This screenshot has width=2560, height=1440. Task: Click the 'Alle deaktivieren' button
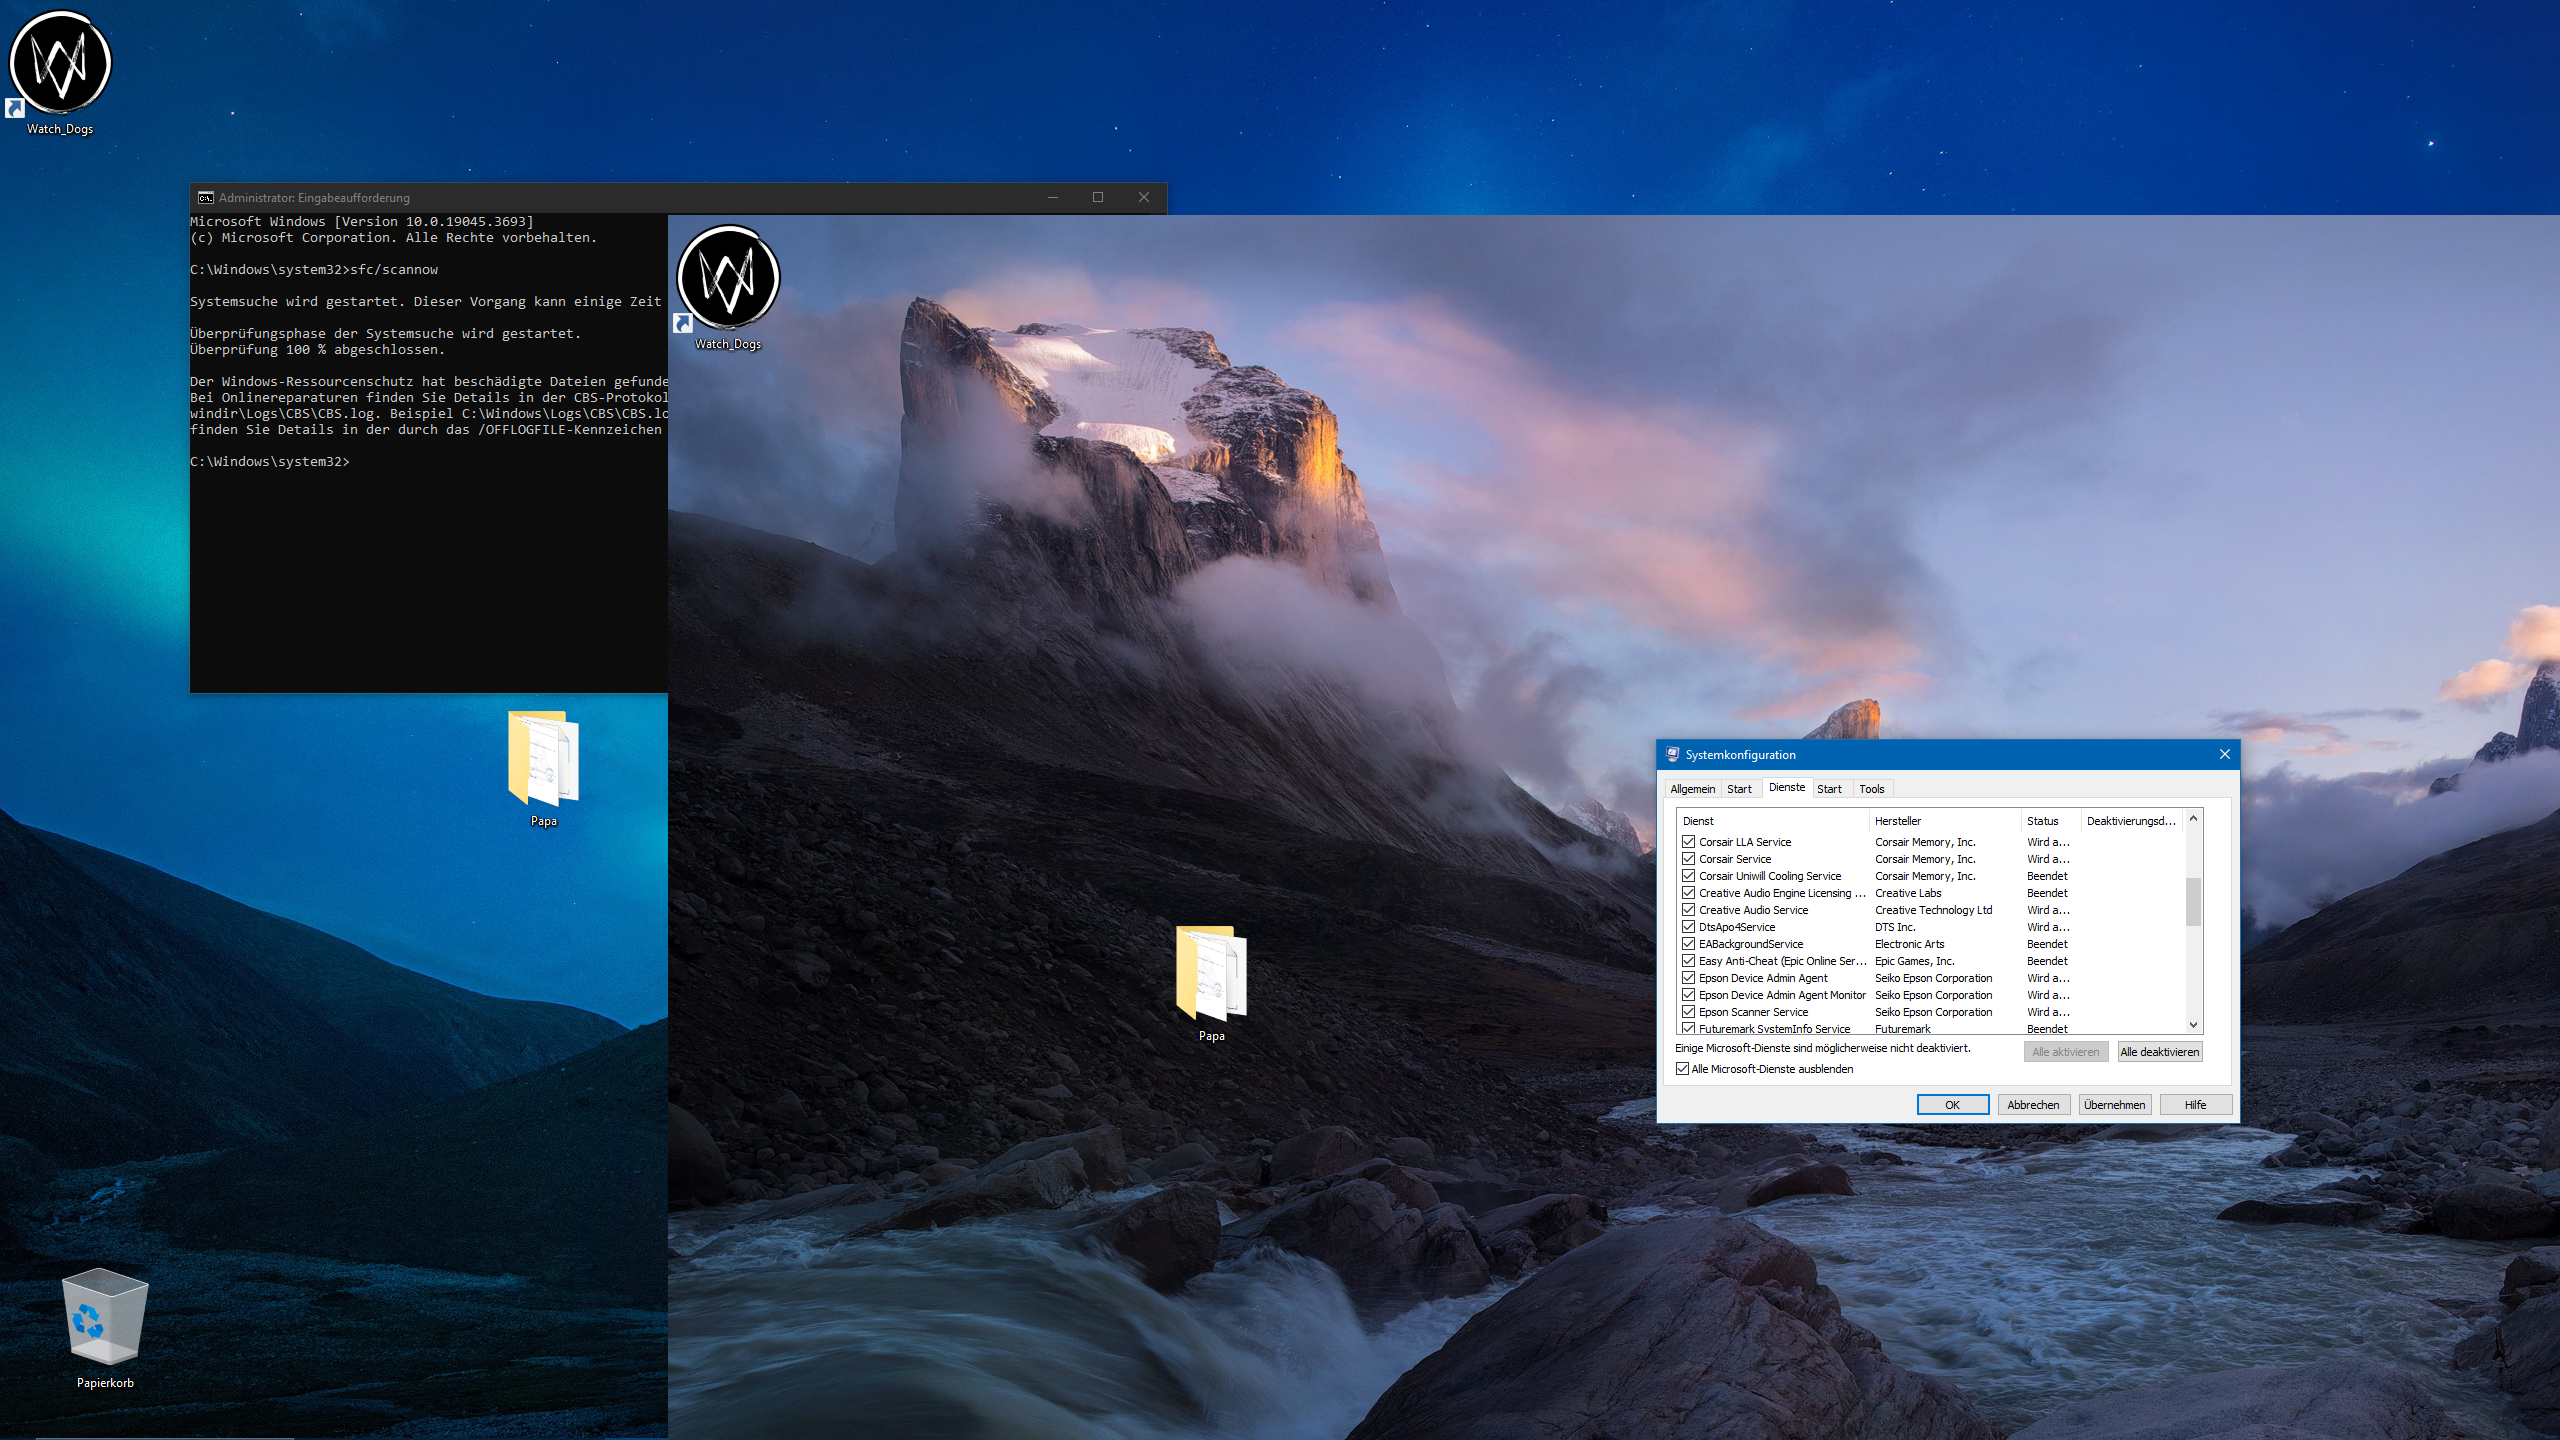point(2159,1051)
